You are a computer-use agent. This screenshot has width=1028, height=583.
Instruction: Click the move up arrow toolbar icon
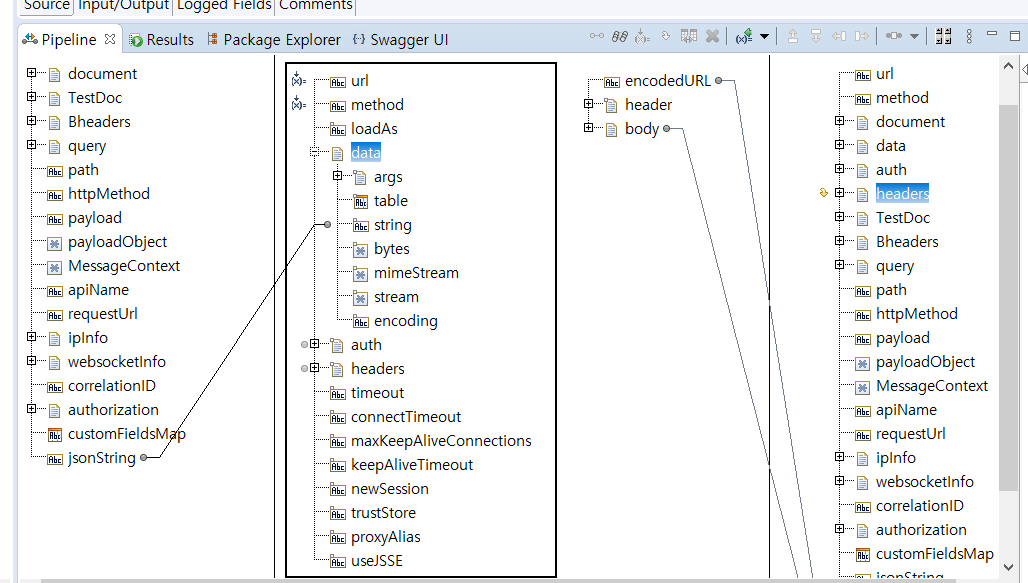(x=793, y=37)
